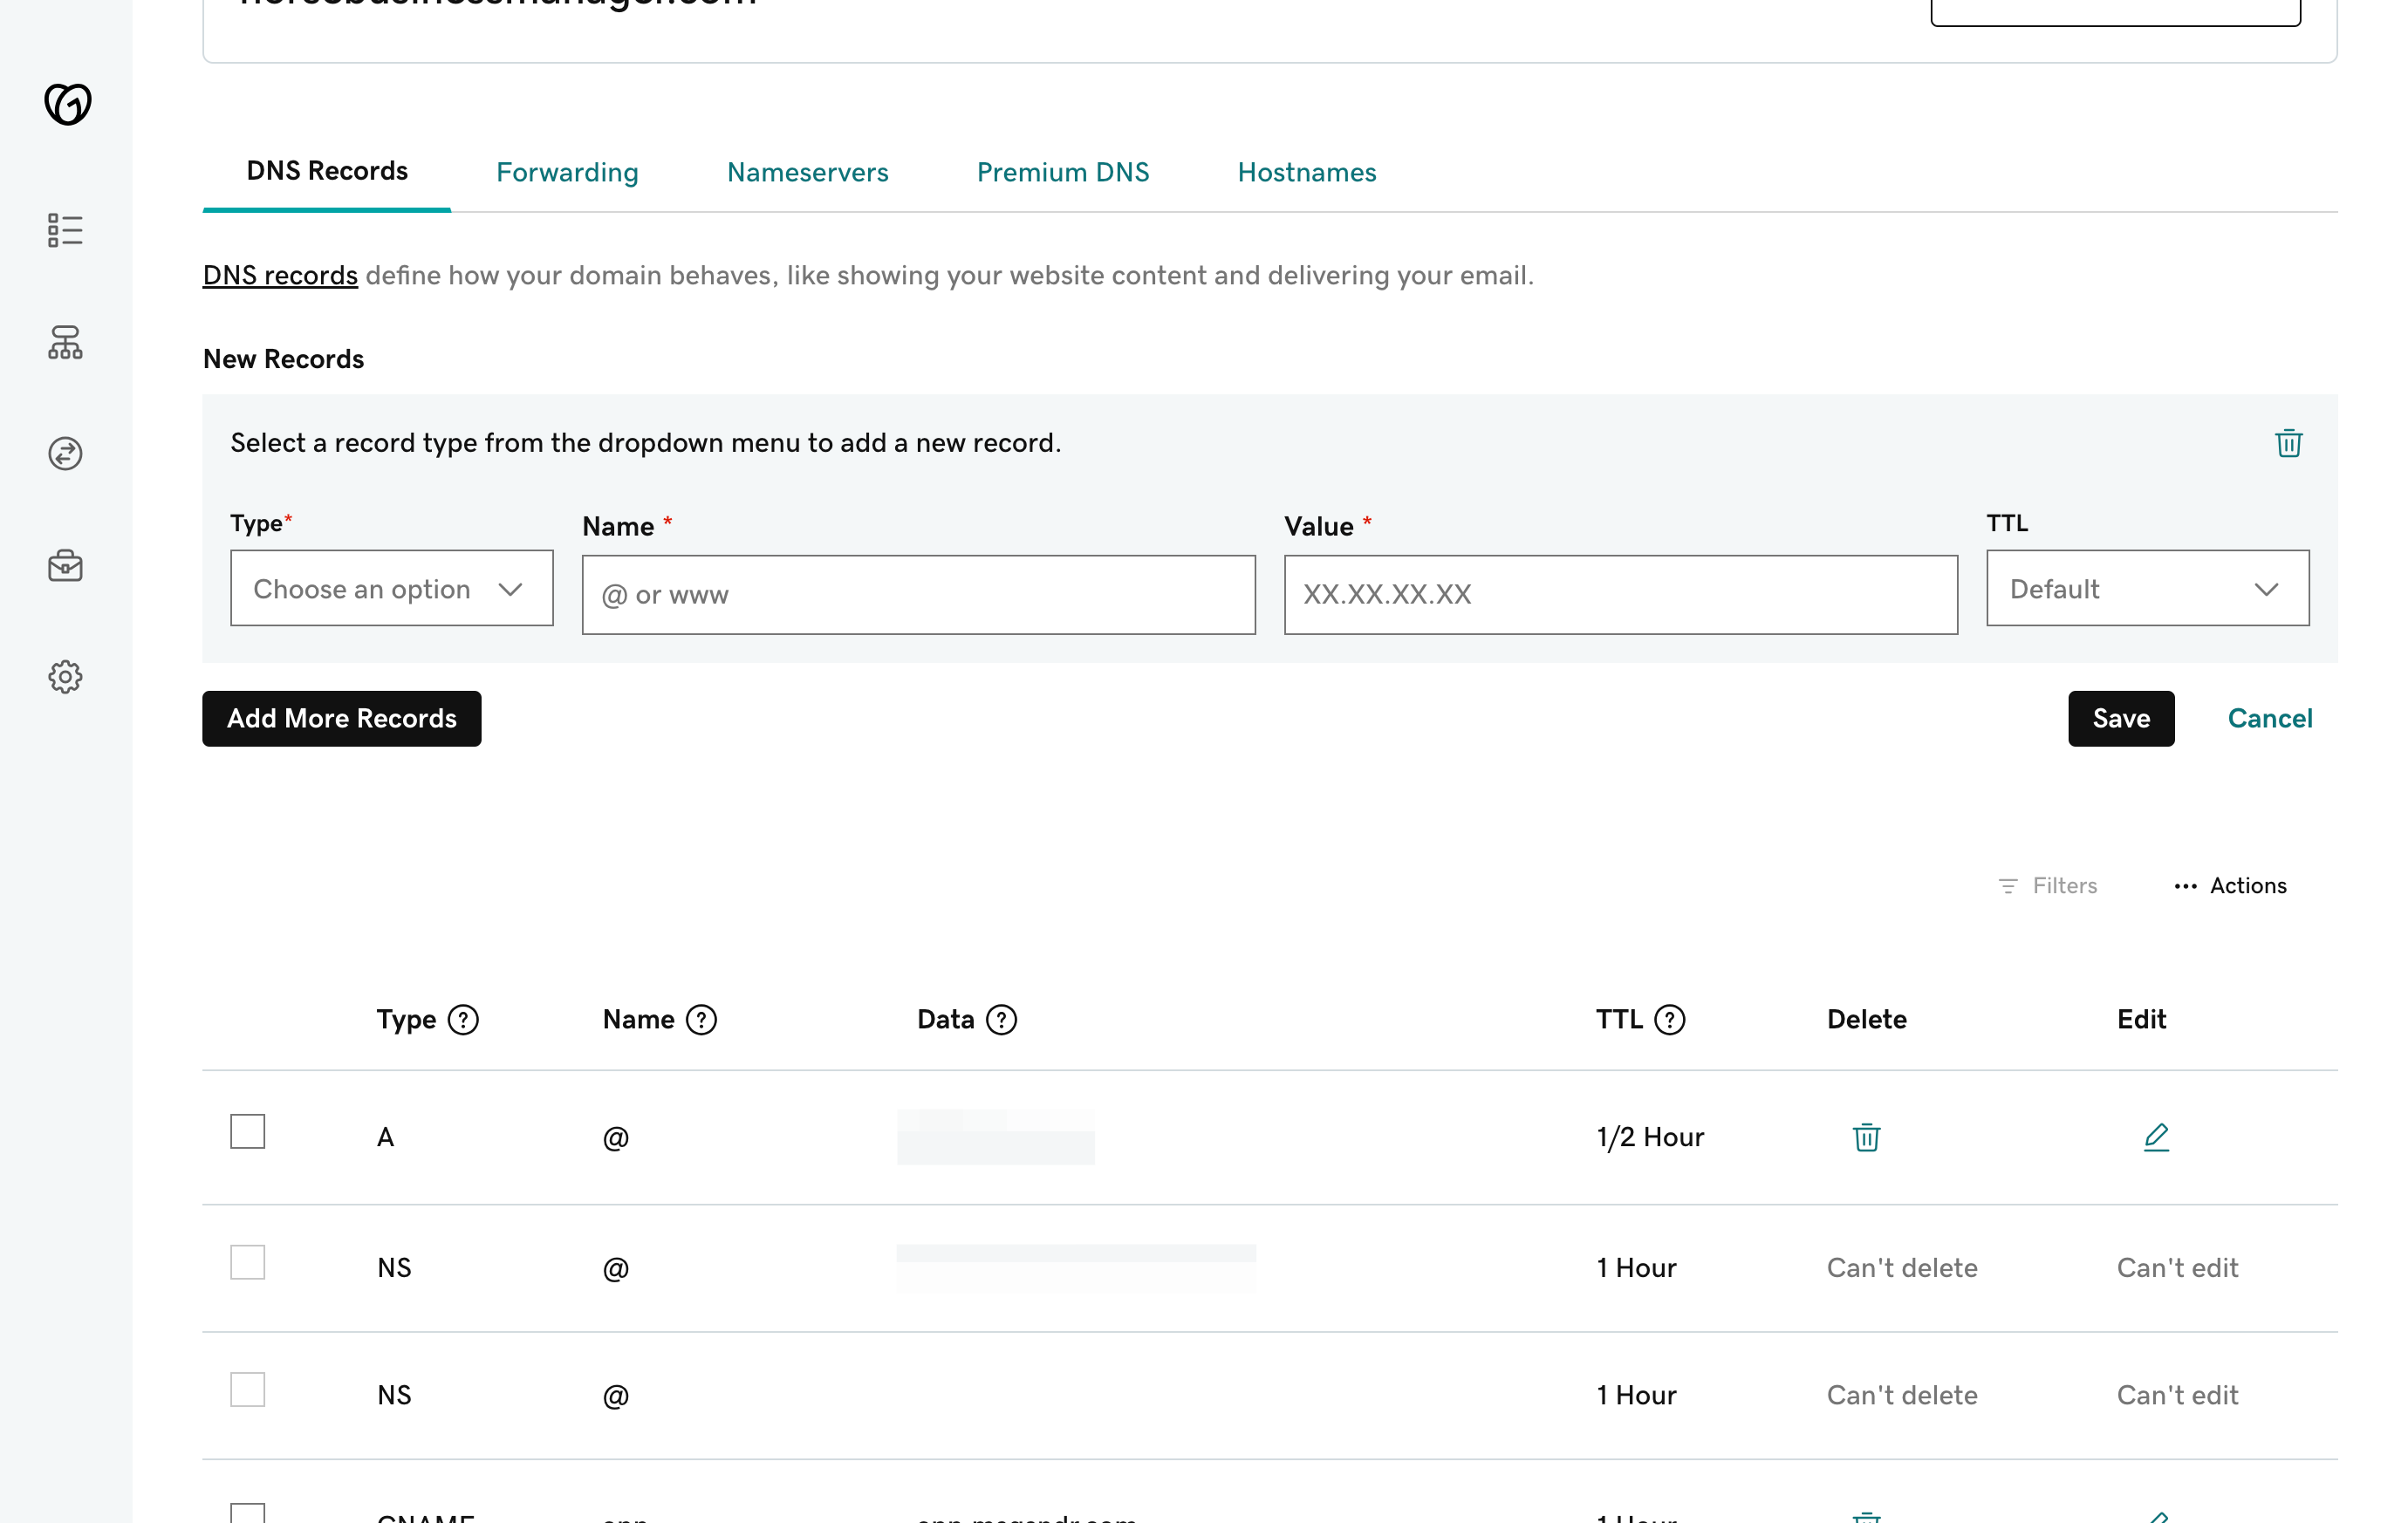Click first NS row 'Can't edit' text
The image size is (2408, 1523).
tap(2177, 1268)
